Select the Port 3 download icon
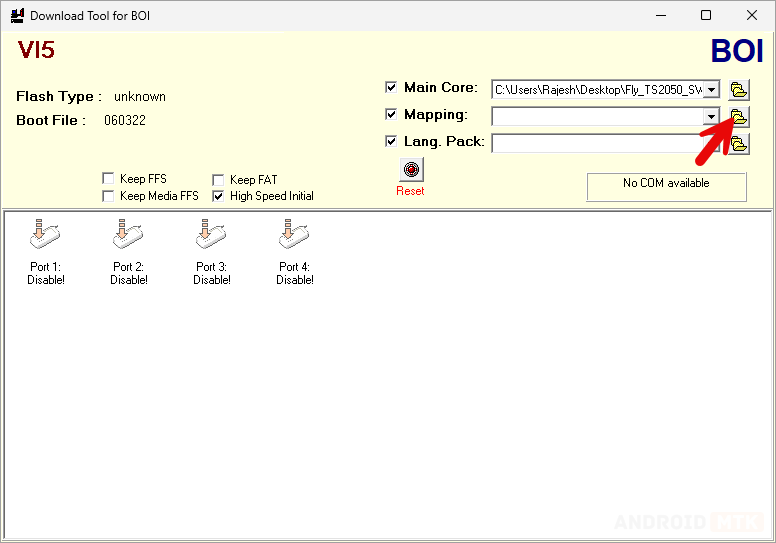Viewport: 776px width, 543px height. click(x=212, y=236)
